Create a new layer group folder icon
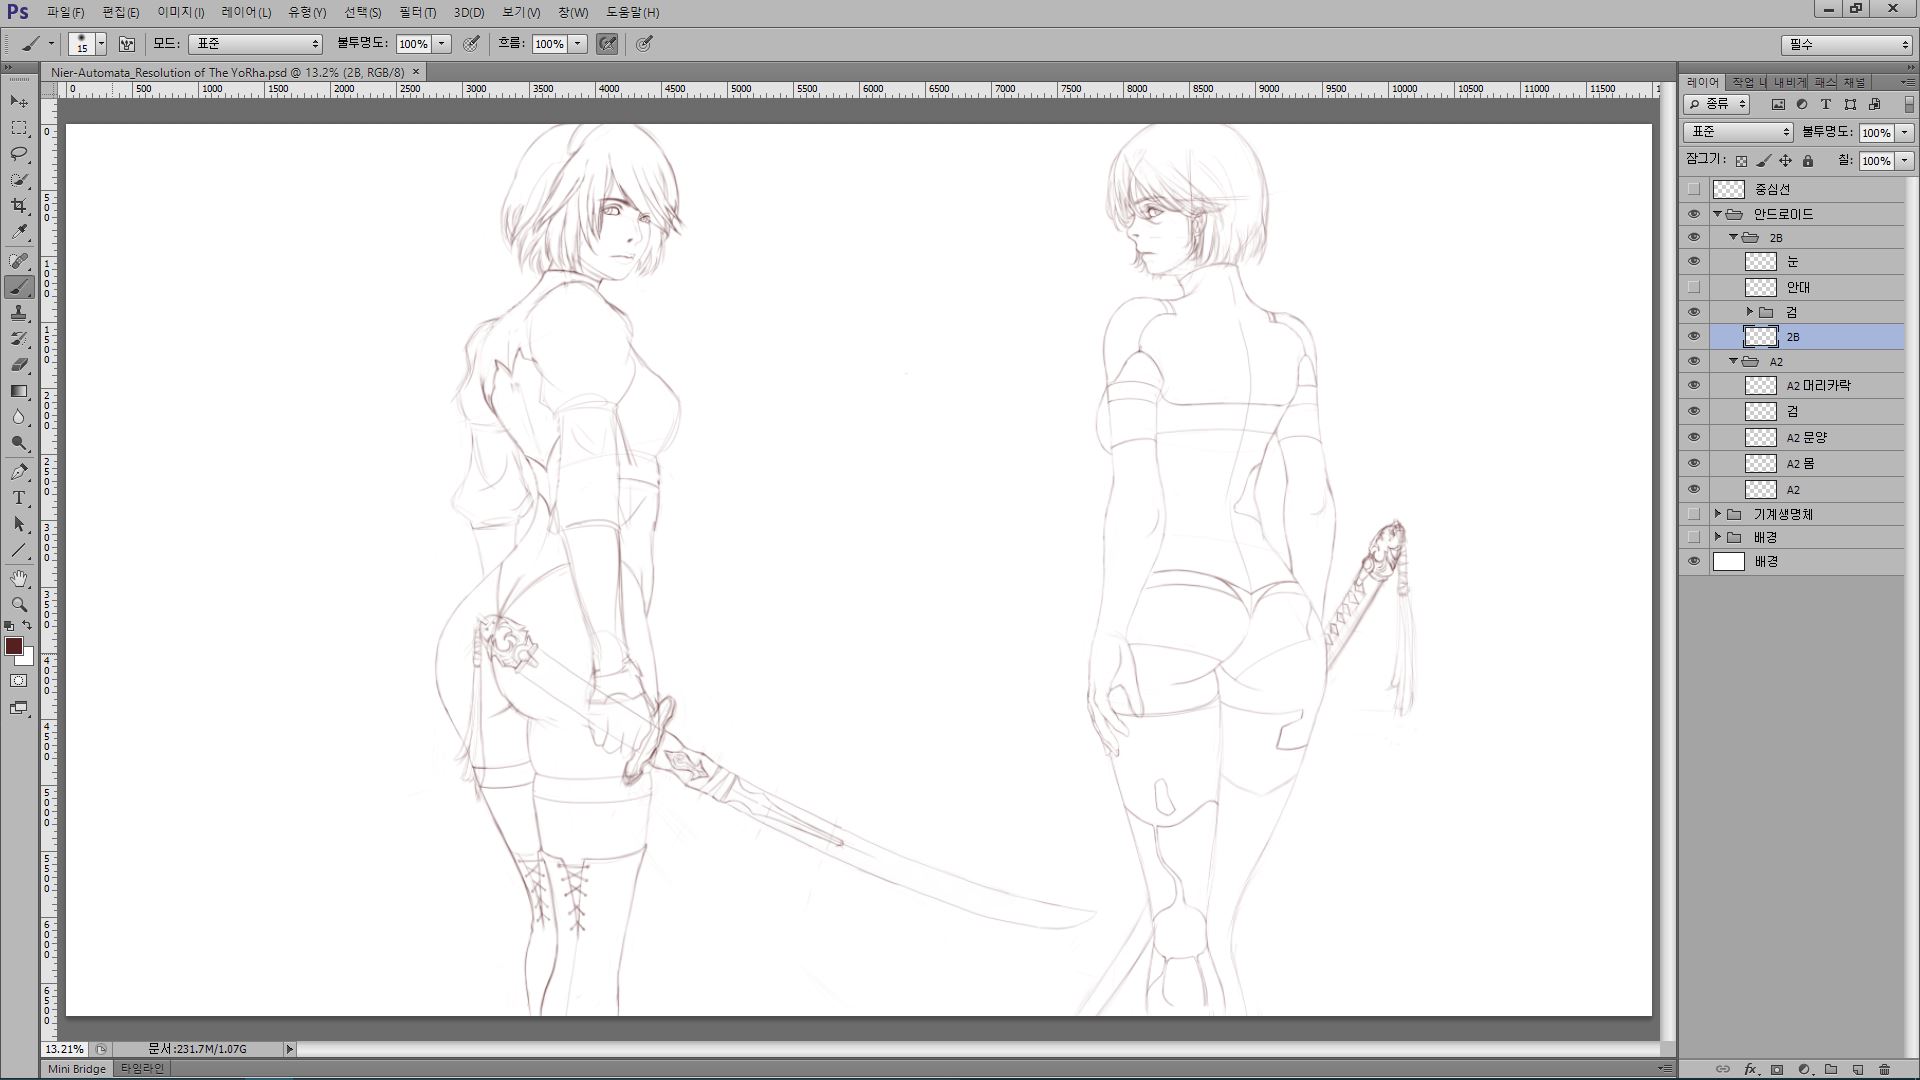 pos(1831,1069)
